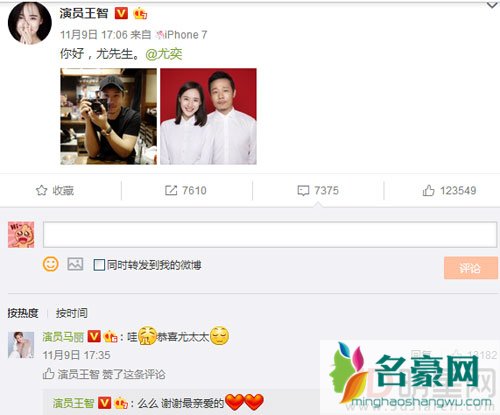Open the red-background couple photo thumbnail

(208, 116)
